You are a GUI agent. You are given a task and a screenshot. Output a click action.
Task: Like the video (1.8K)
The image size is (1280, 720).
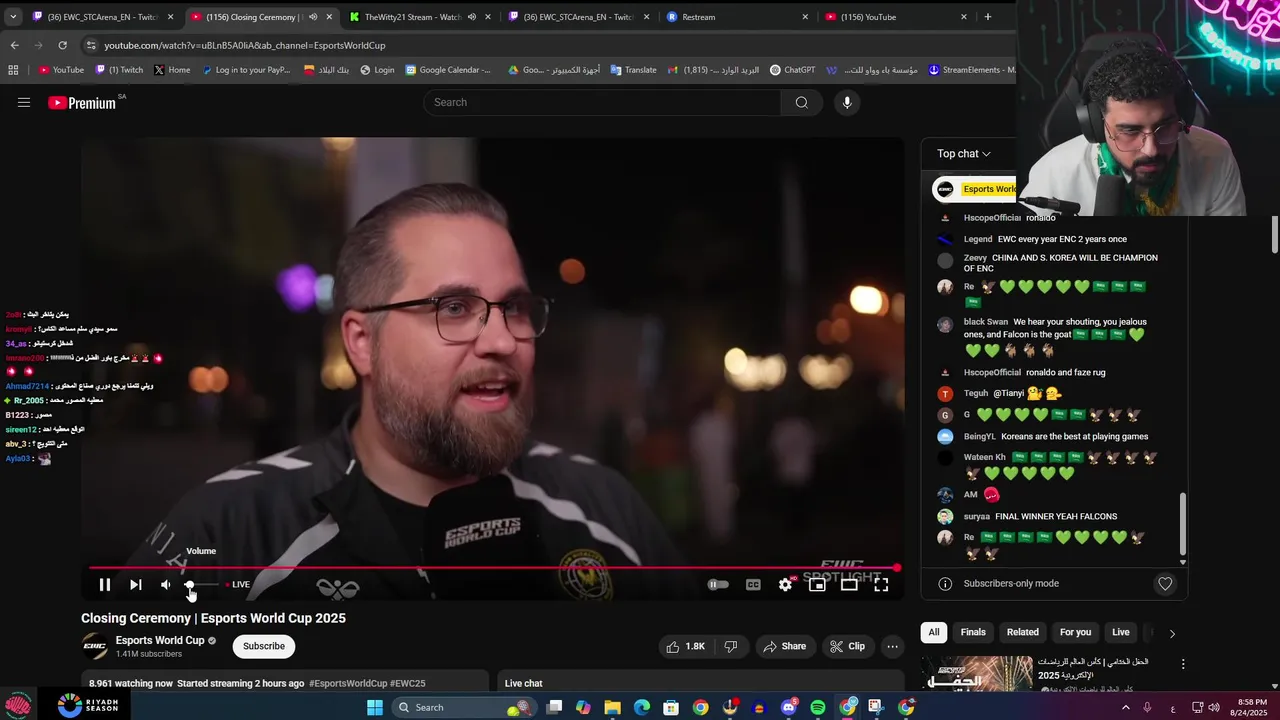(686, 646)
